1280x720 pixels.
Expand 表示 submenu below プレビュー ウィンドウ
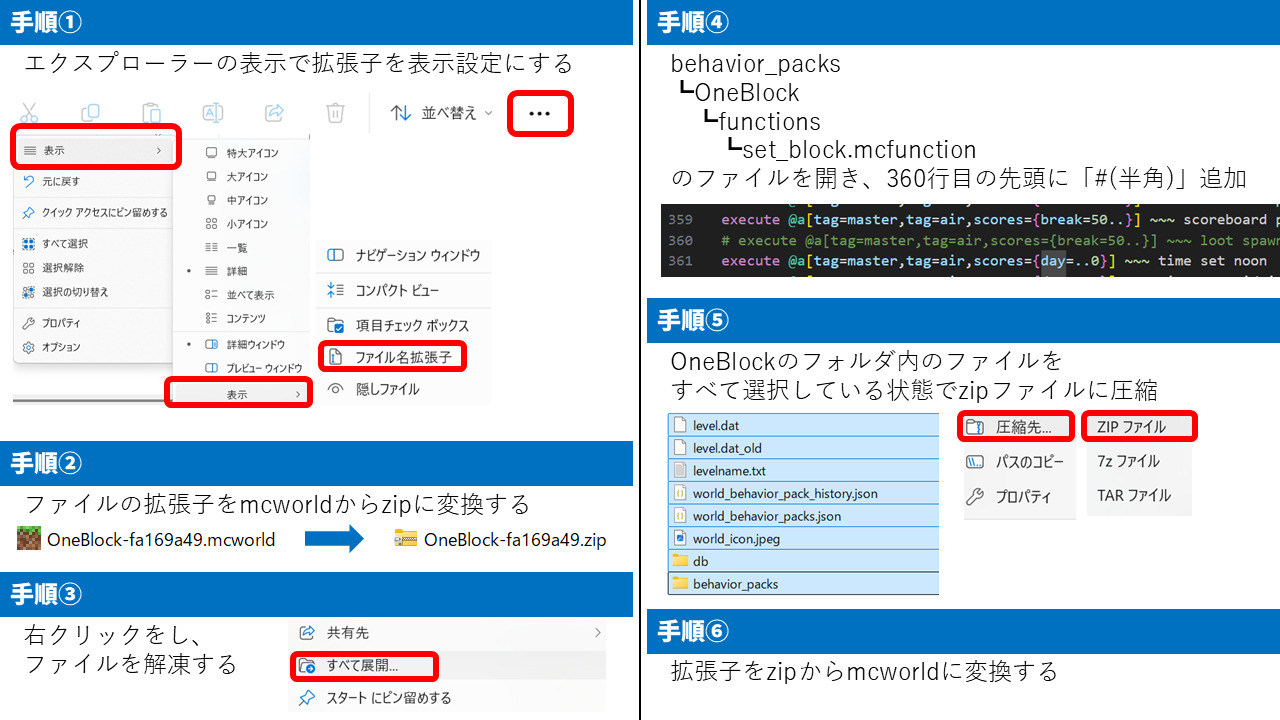[238, 394]
